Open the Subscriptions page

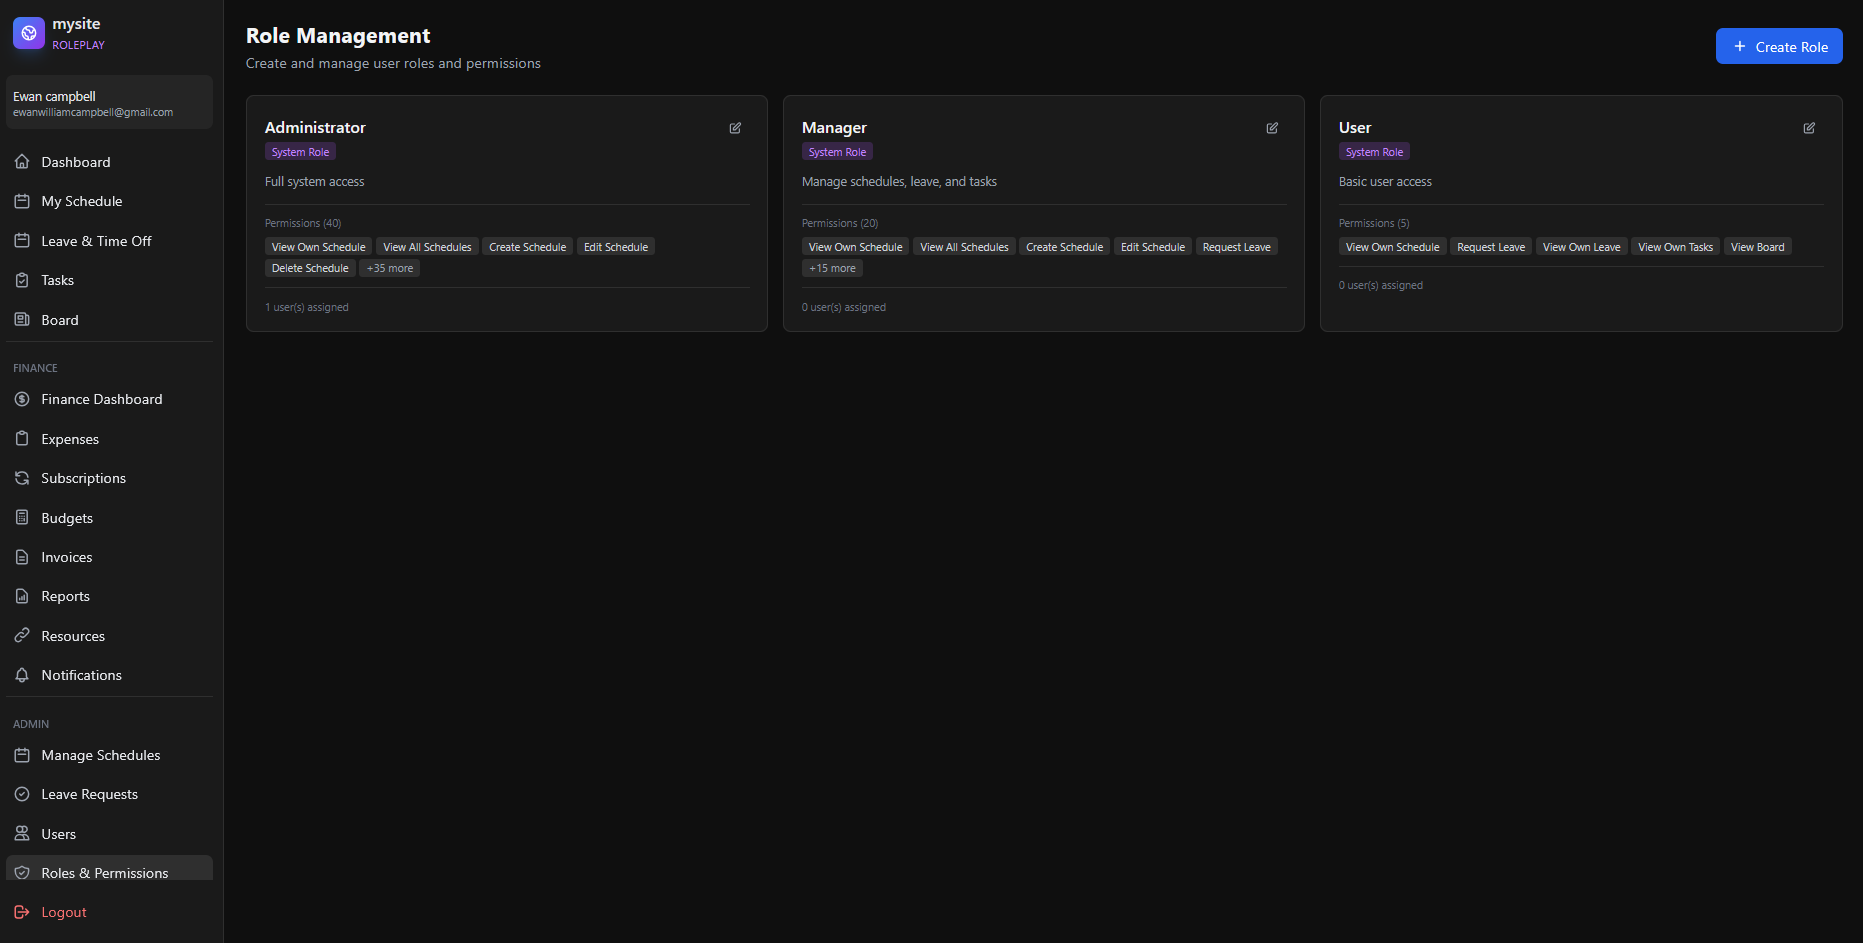point(83,478)
